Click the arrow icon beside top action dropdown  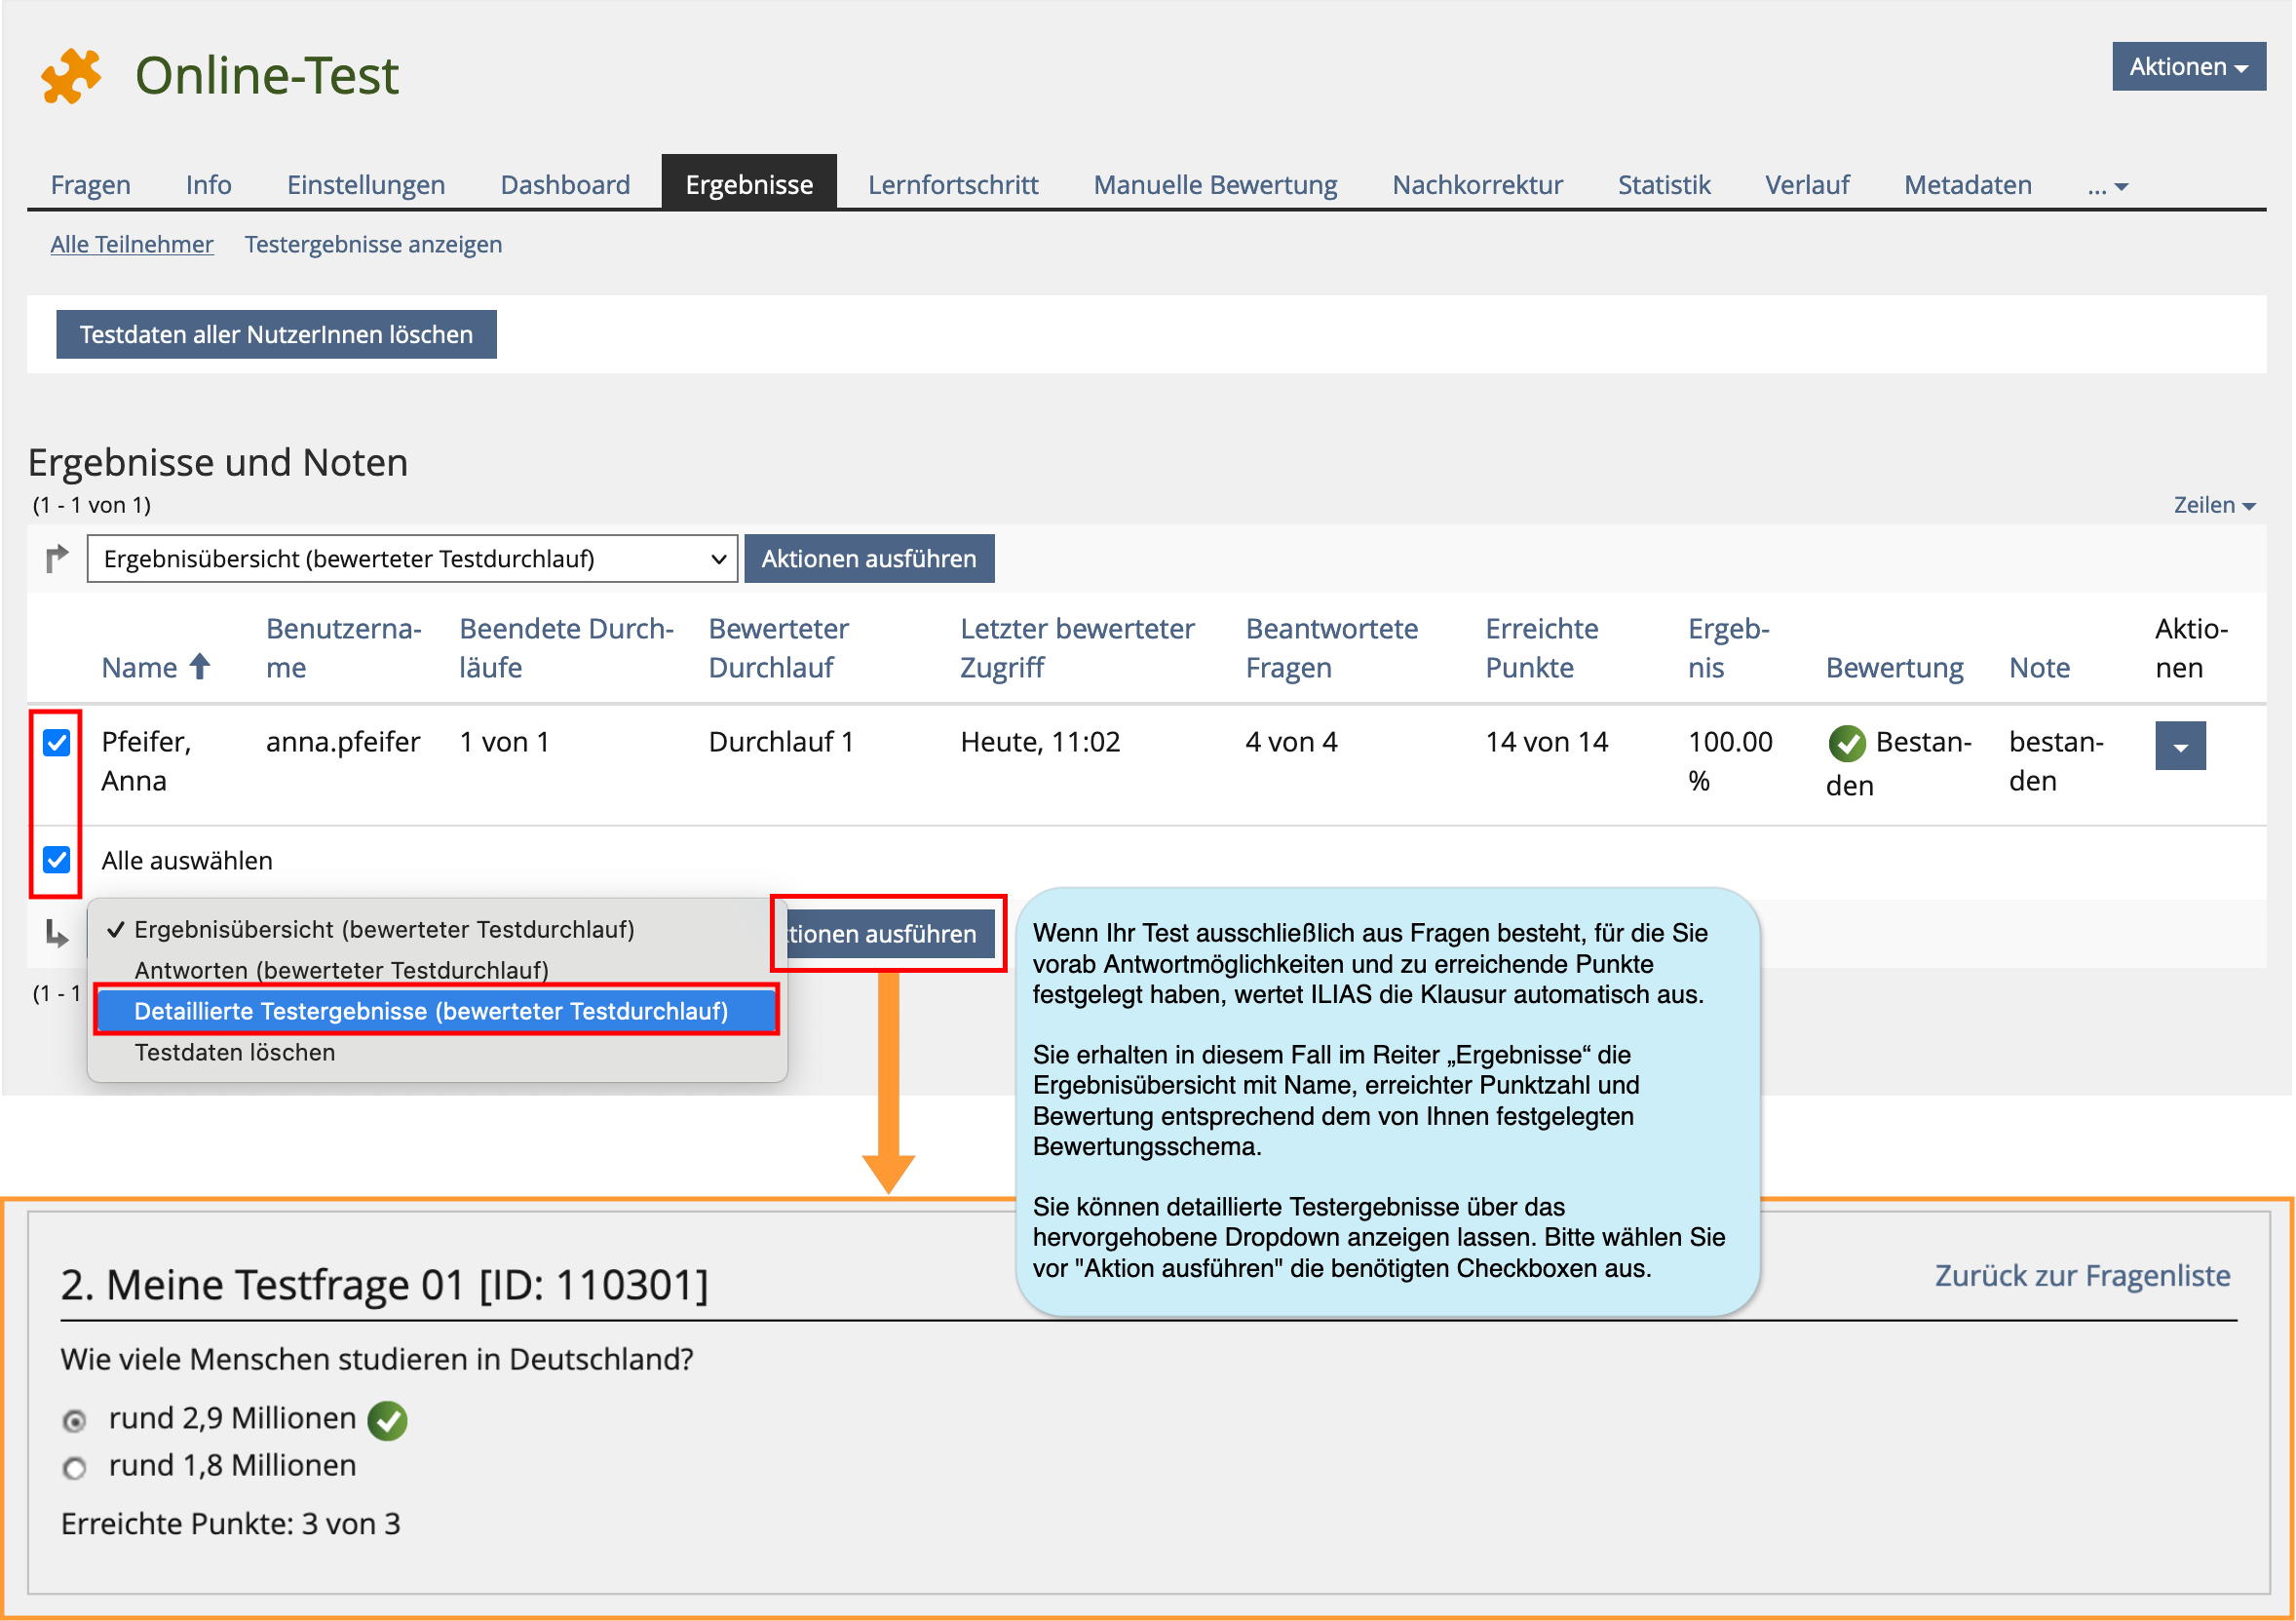[57, 558]
